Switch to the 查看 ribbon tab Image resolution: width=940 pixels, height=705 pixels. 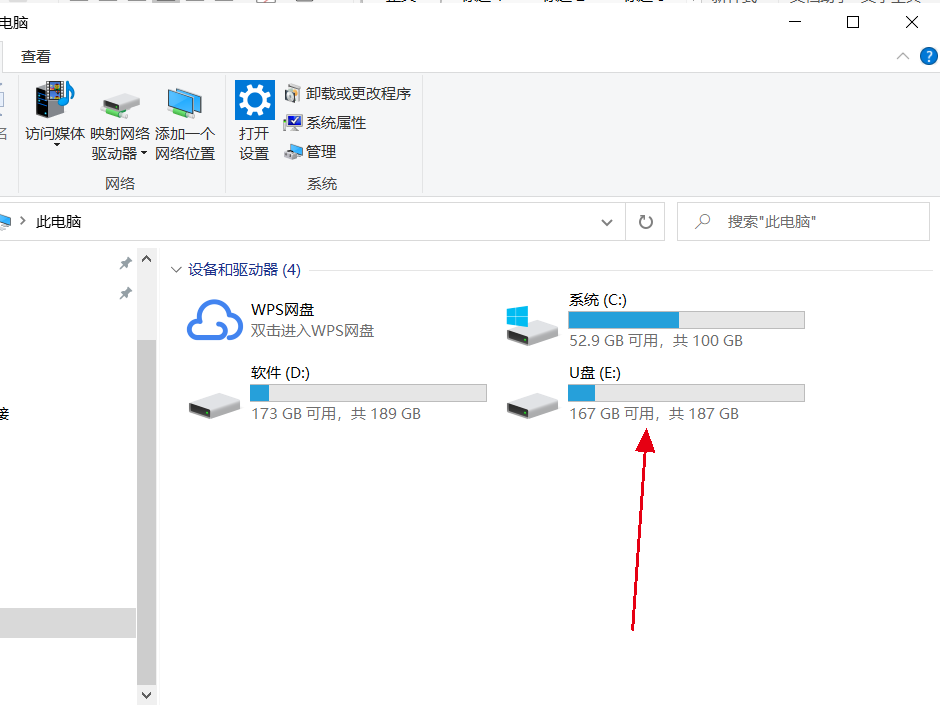pyautogui.click(x=36, y=57)
